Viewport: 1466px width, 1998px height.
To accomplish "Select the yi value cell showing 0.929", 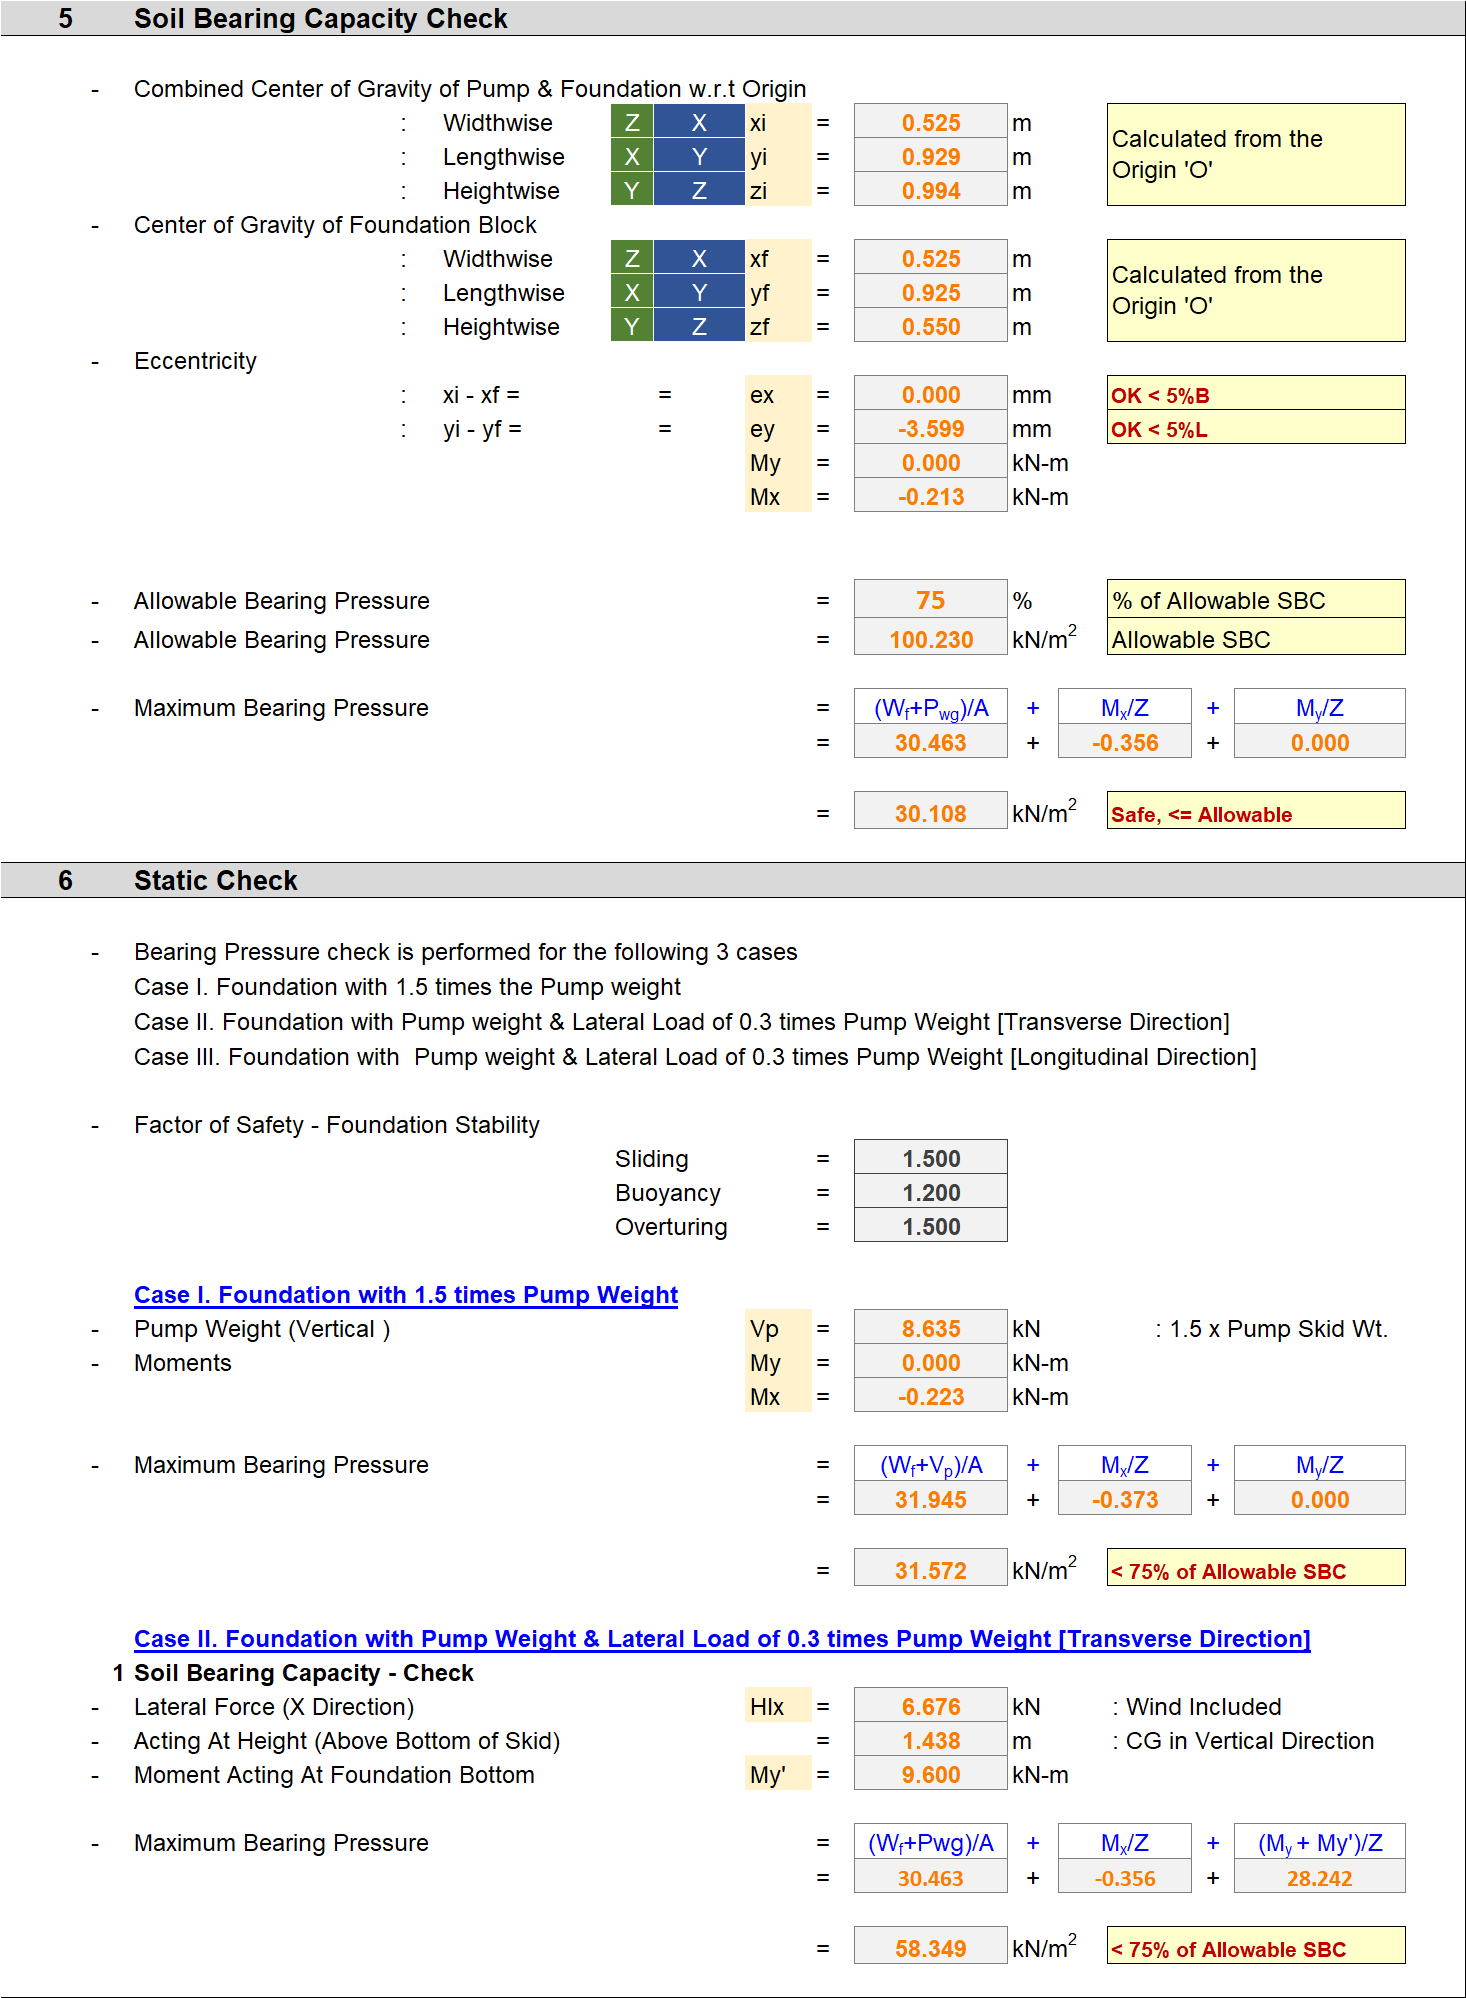I will (930, 157).
